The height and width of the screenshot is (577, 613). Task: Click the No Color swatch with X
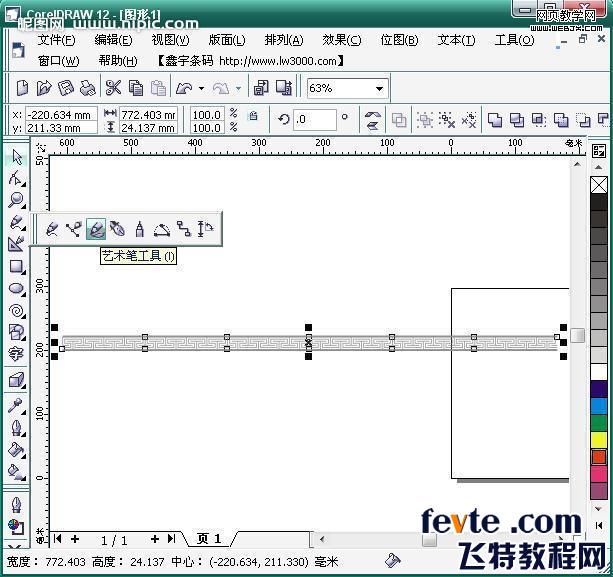tap(599, 185)
